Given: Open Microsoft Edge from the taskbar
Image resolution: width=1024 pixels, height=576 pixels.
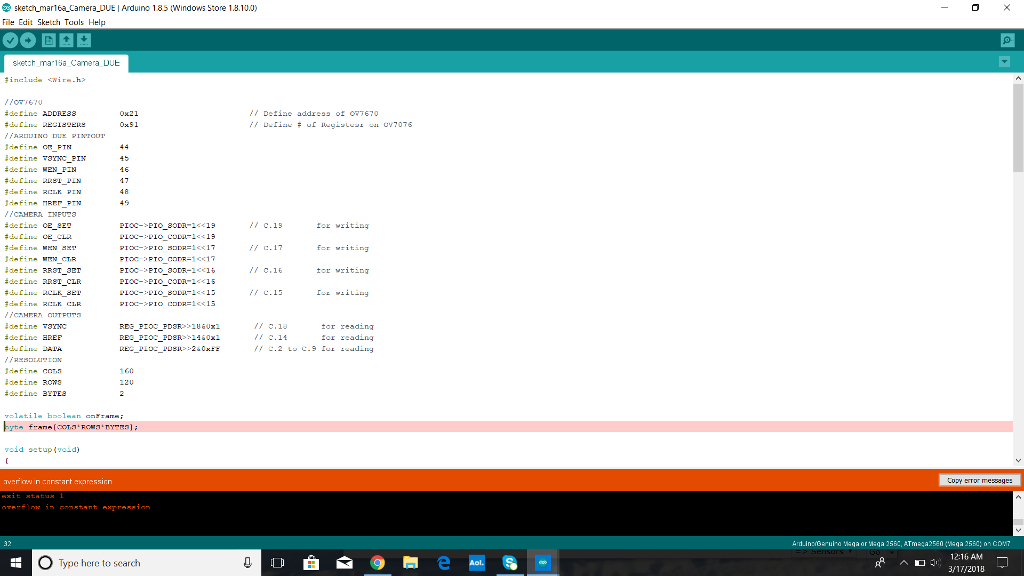Looking at the screenshot, I should [443, 562].
